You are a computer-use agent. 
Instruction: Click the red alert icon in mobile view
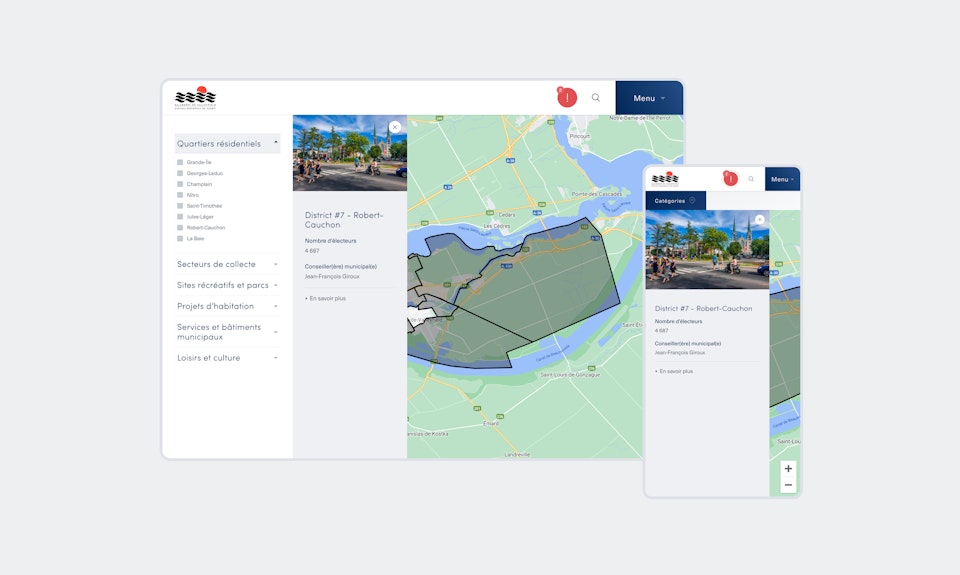coord(730,179)
